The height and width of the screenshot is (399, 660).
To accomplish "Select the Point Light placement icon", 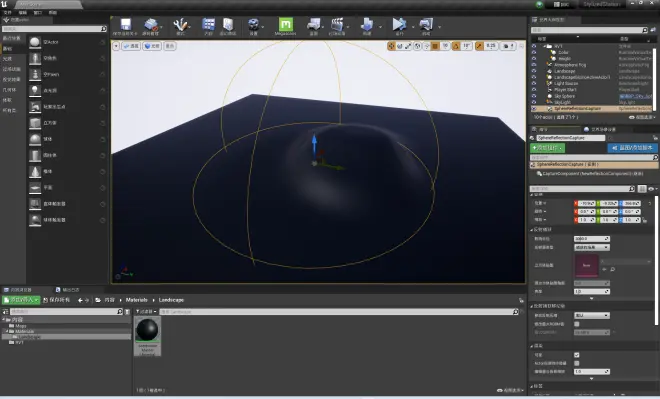I will 35,90.
